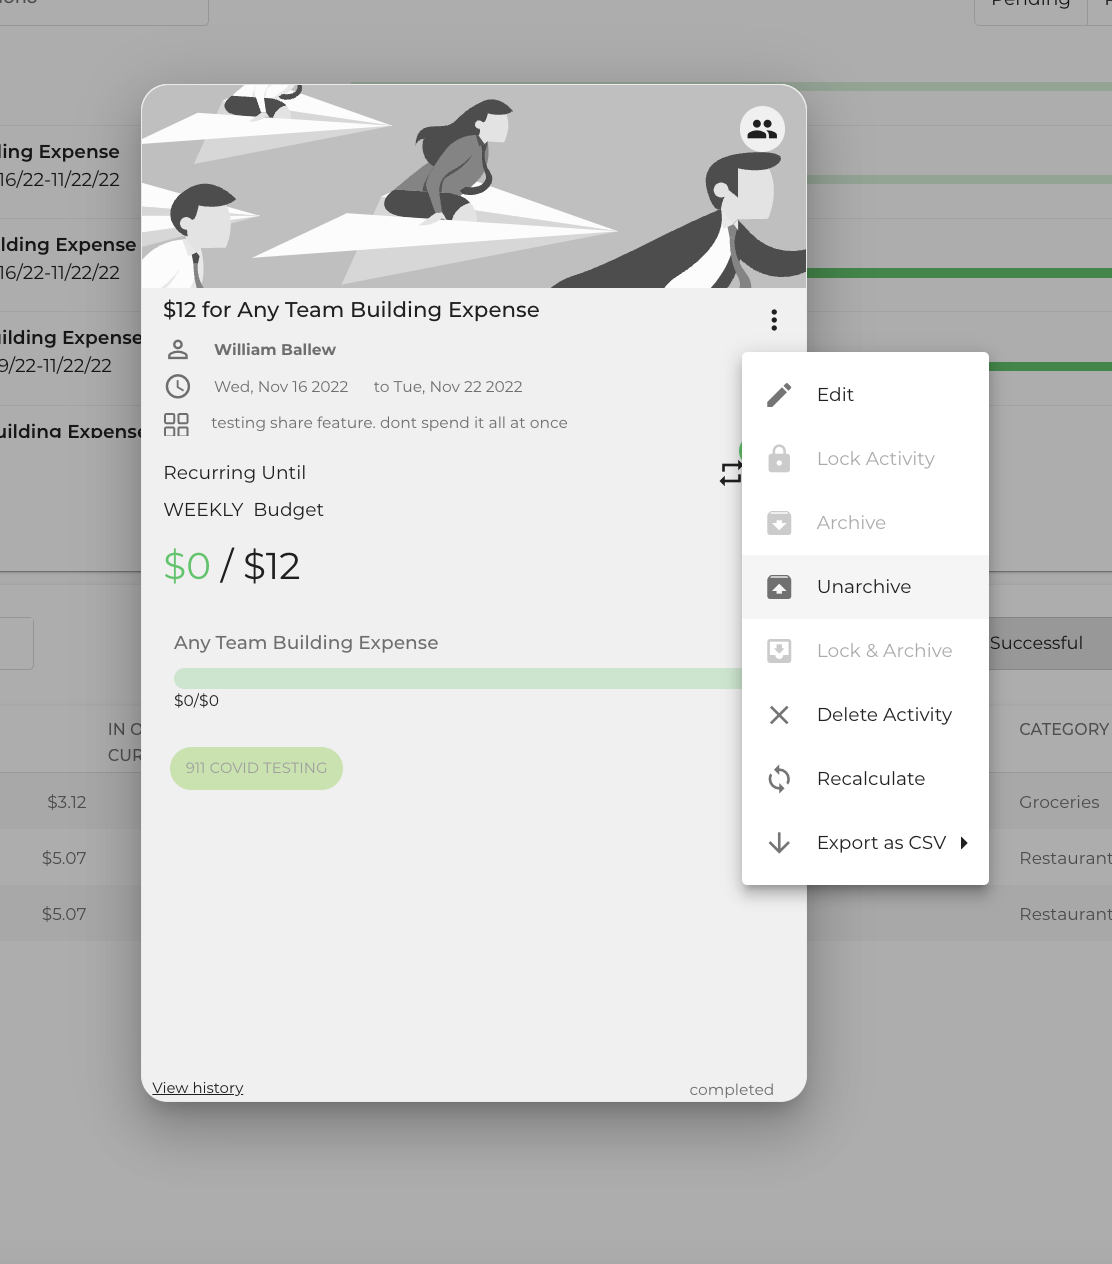The image size is (1112, 1264).
Task: Select Lock & Archive menu entry
Action: (865, 651)
